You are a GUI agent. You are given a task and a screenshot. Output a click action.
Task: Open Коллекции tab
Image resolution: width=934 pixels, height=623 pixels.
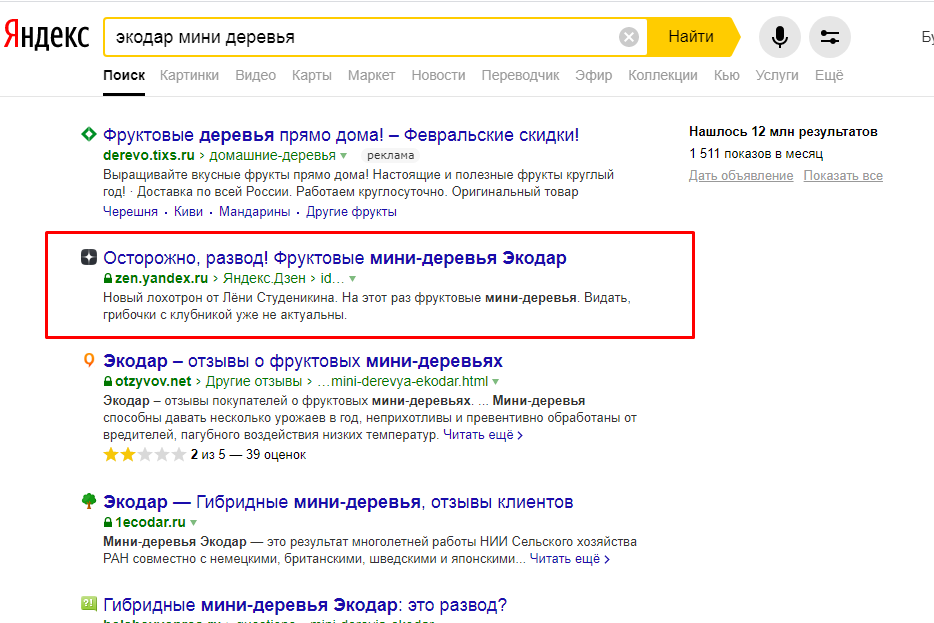(x=663, y=76)
